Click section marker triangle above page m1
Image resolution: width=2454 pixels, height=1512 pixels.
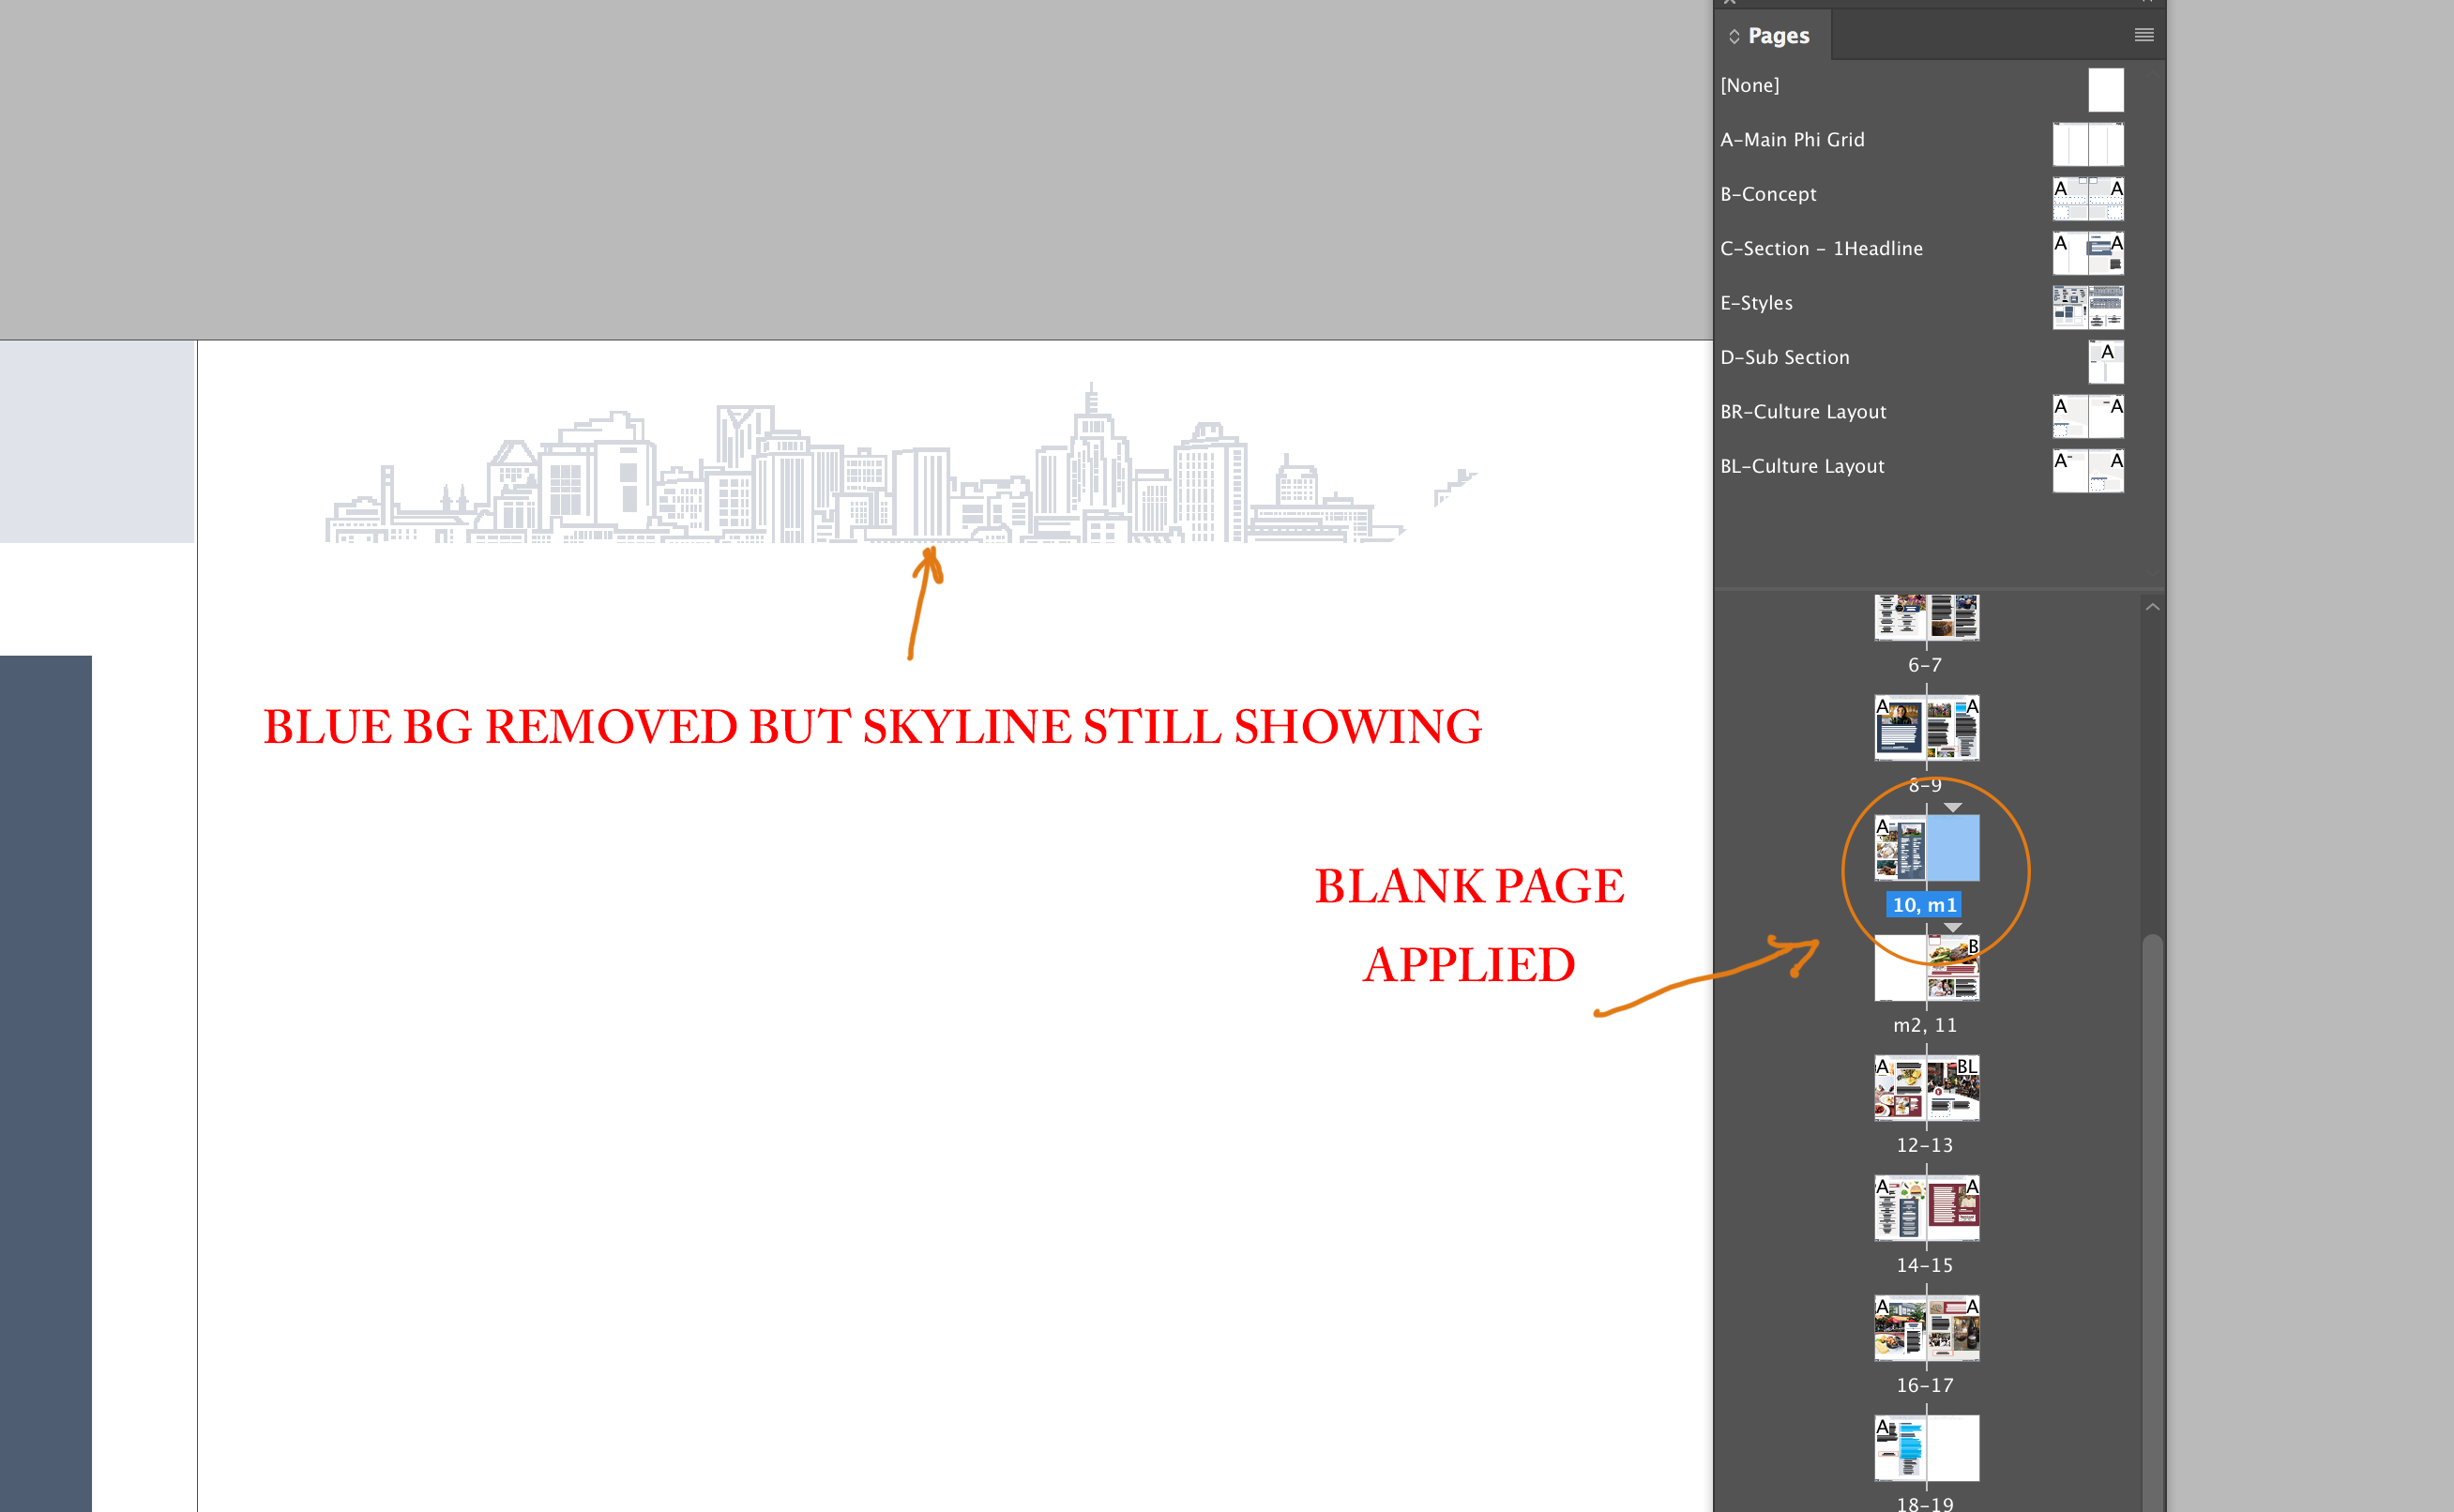1953,807
